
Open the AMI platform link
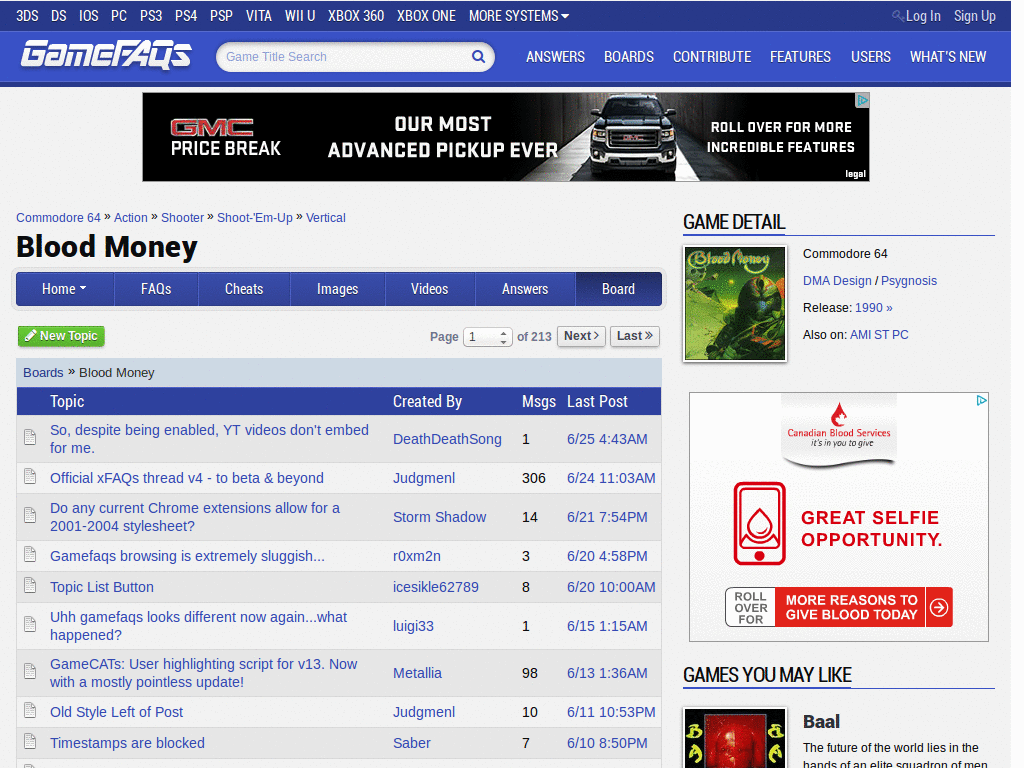click(x=860, y=334)
